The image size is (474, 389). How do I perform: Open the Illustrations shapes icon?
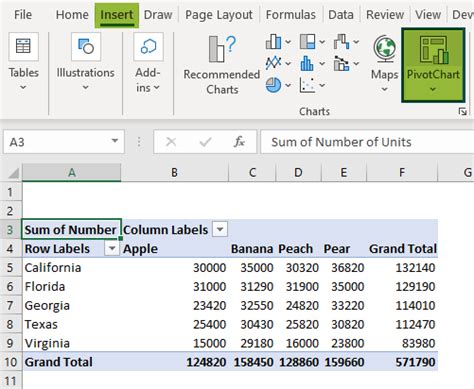[x=86, y=47]
